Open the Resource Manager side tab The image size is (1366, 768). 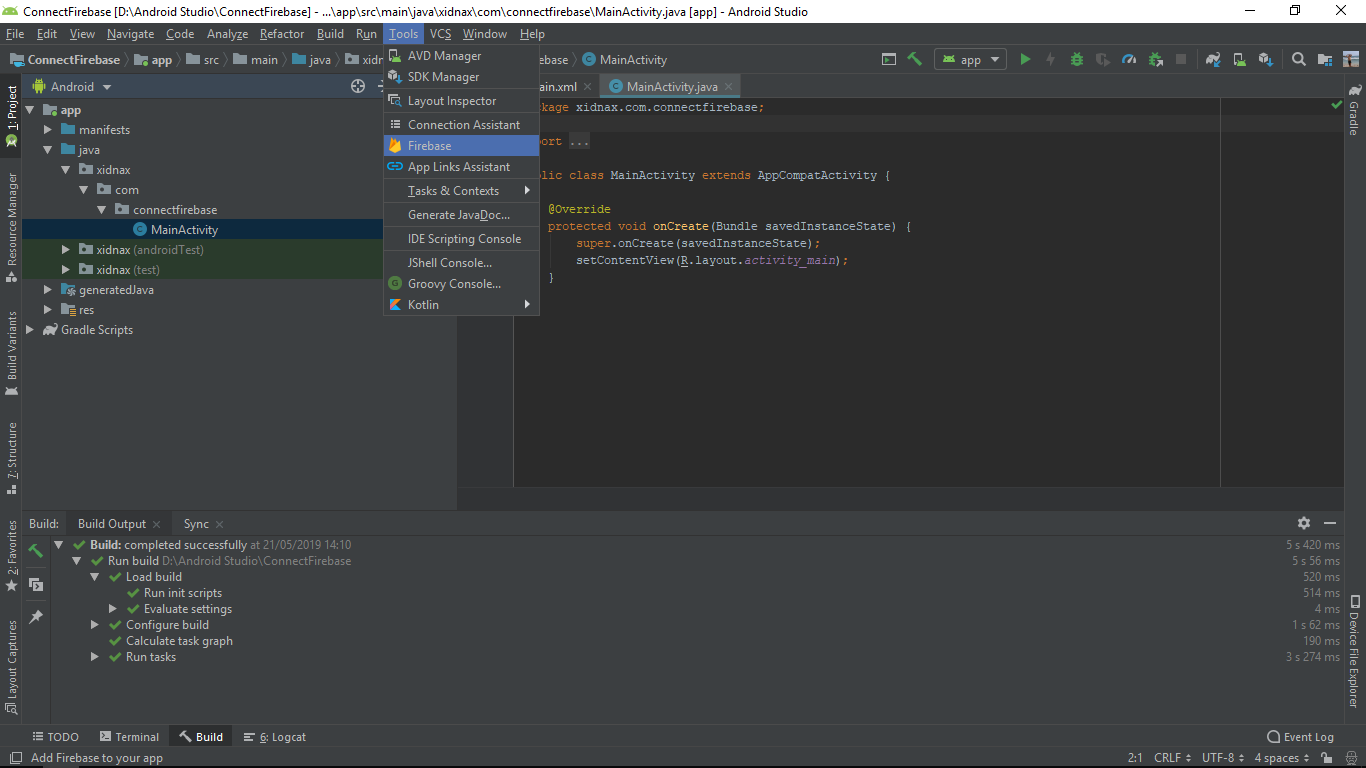[x=12, y=226]
